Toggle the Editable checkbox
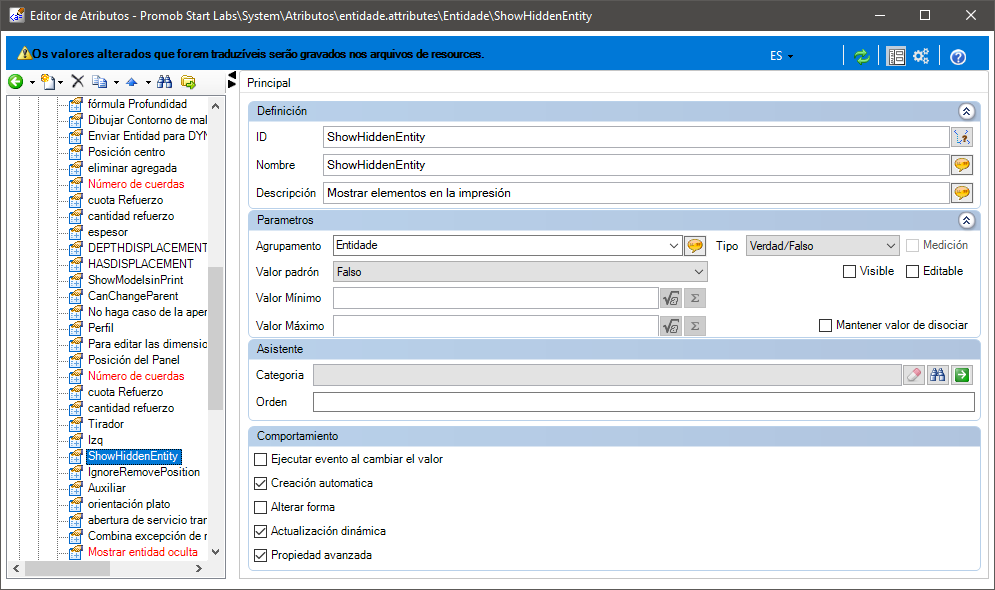Image resolution: width=995 pixels, height=590 pixels. 913,272
